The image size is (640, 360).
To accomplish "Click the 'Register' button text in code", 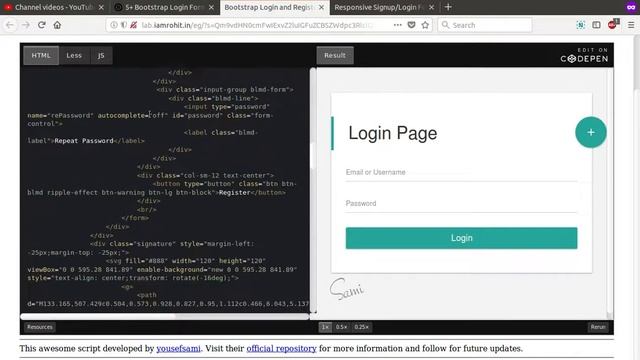I will (x=234, y=192).
